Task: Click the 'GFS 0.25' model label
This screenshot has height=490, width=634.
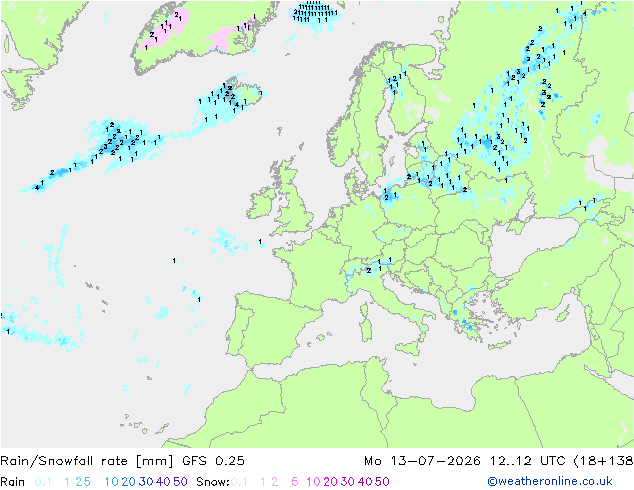Action: point(213,461)
